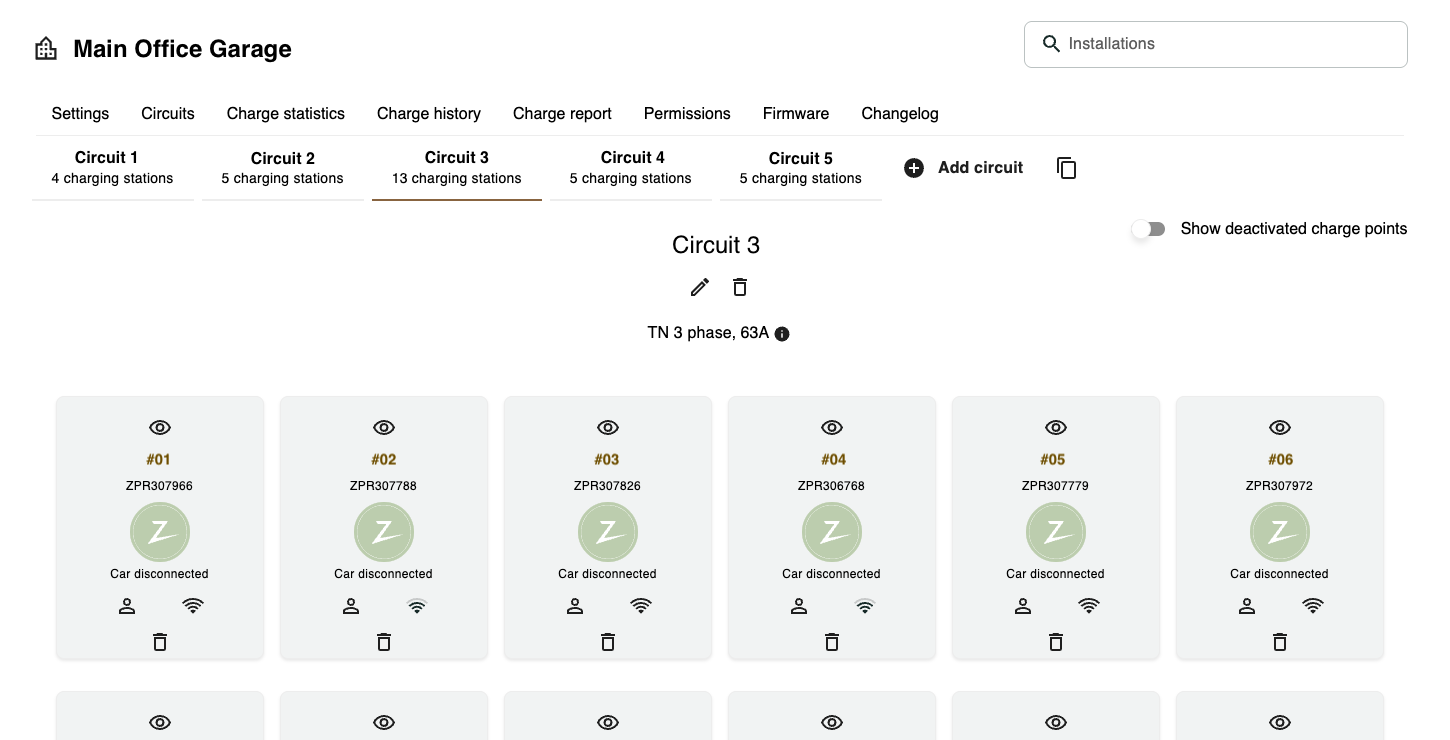Click the Wi-Fi signal icon on station #05
1450x740 pixels.
pyautogui.click(x=1089, y=606)
